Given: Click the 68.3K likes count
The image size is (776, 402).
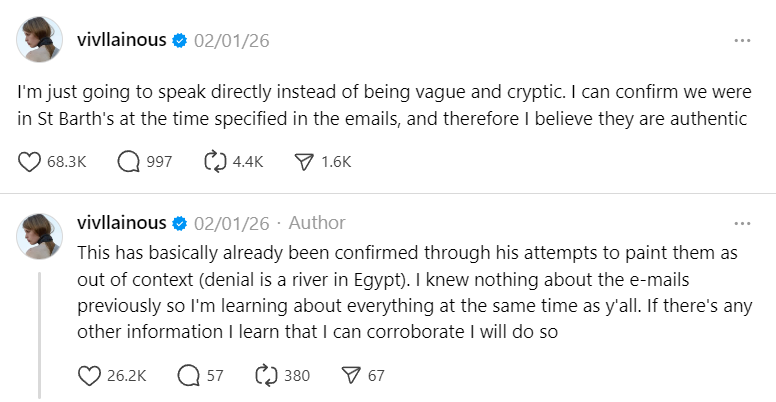Looking at the screenshot, I should coord(67,161).
